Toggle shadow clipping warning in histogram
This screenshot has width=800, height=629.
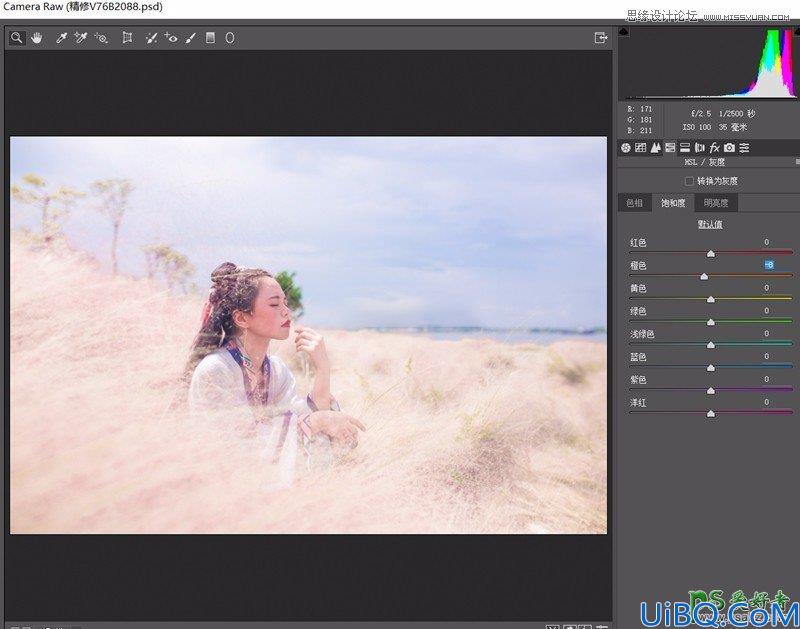click(624, 32)
